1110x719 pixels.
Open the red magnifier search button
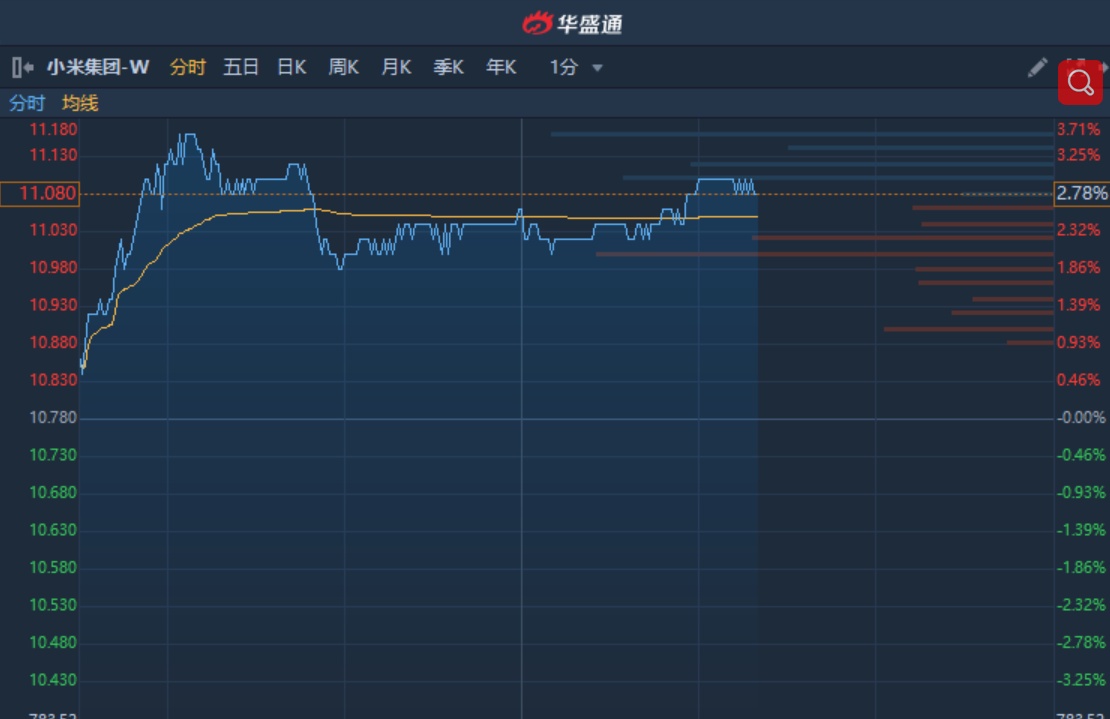1080,83
